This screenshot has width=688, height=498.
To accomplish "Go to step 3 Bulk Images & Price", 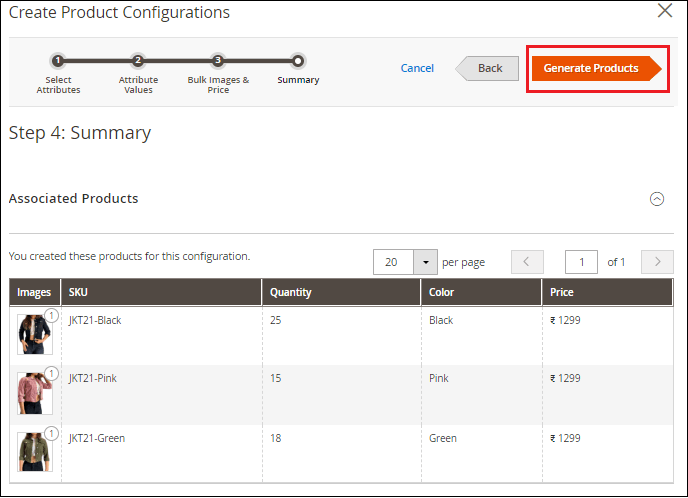I will pos(218,61).
